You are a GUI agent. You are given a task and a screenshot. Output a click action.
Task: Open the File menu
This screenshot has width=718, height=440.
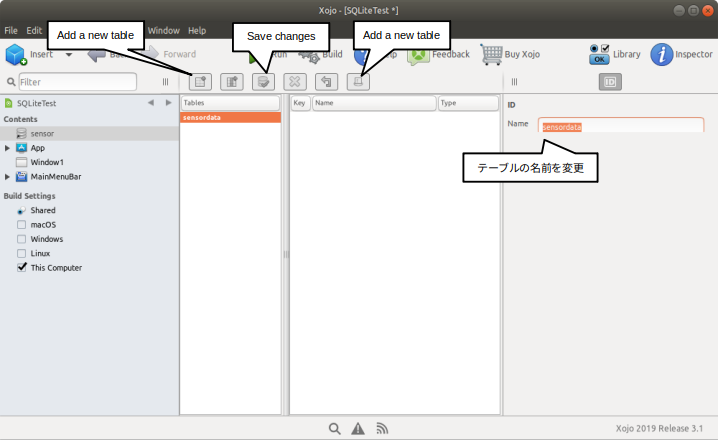click(x=11, y=31)
